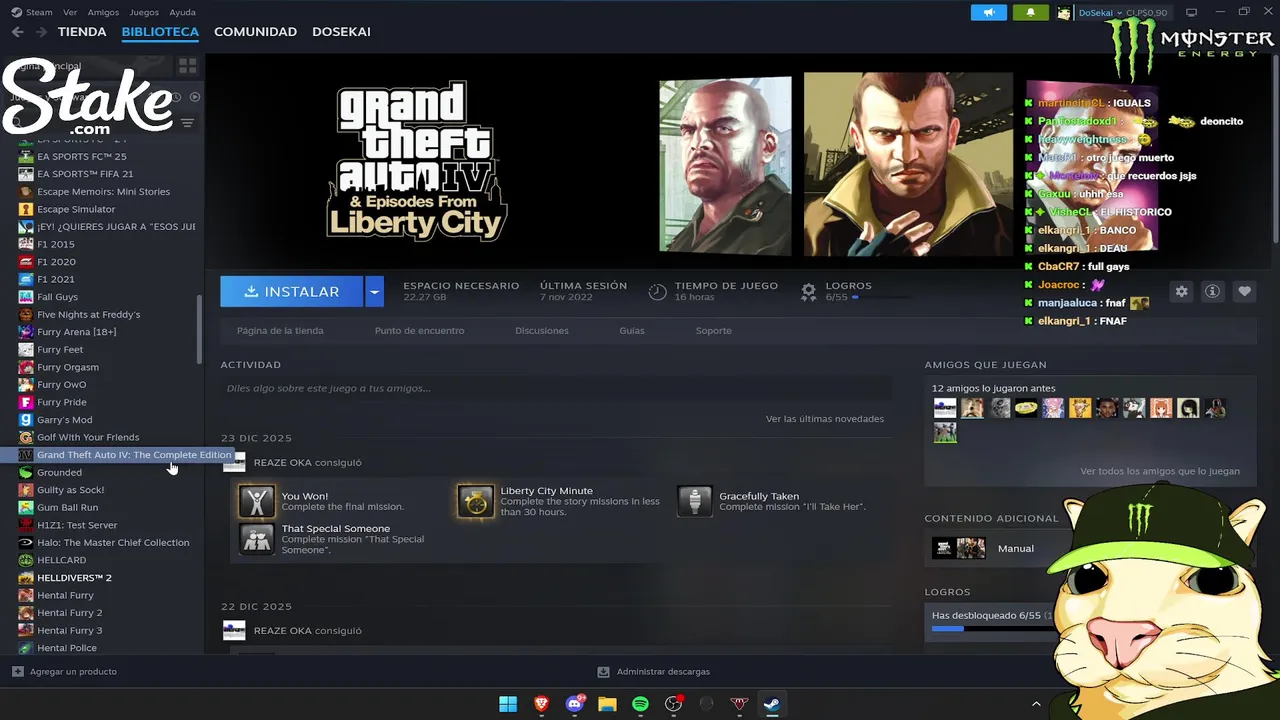Open Discord from the taskbar

(574, 704)
